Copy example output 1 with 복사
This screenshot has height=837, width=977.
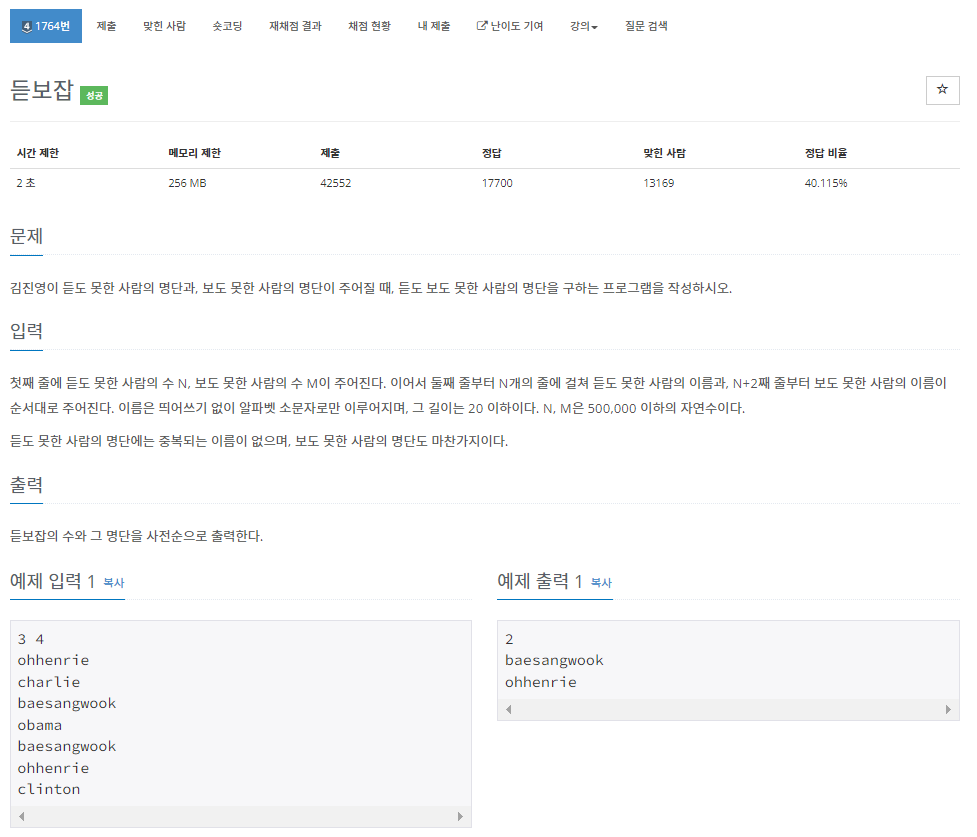[601, 583]
